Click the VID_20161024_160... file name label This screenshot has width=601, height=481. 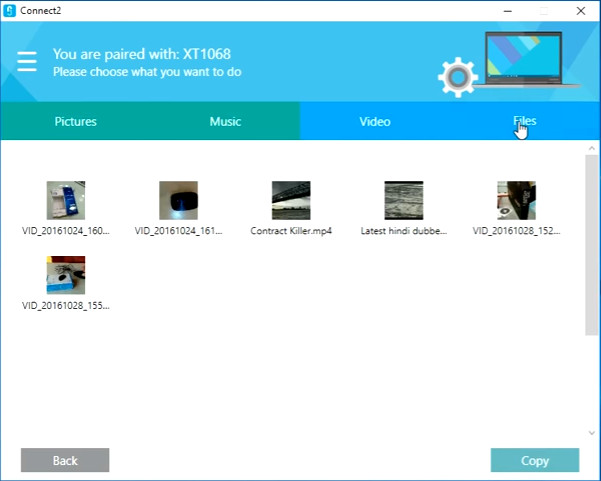click(x=66, y=231)
